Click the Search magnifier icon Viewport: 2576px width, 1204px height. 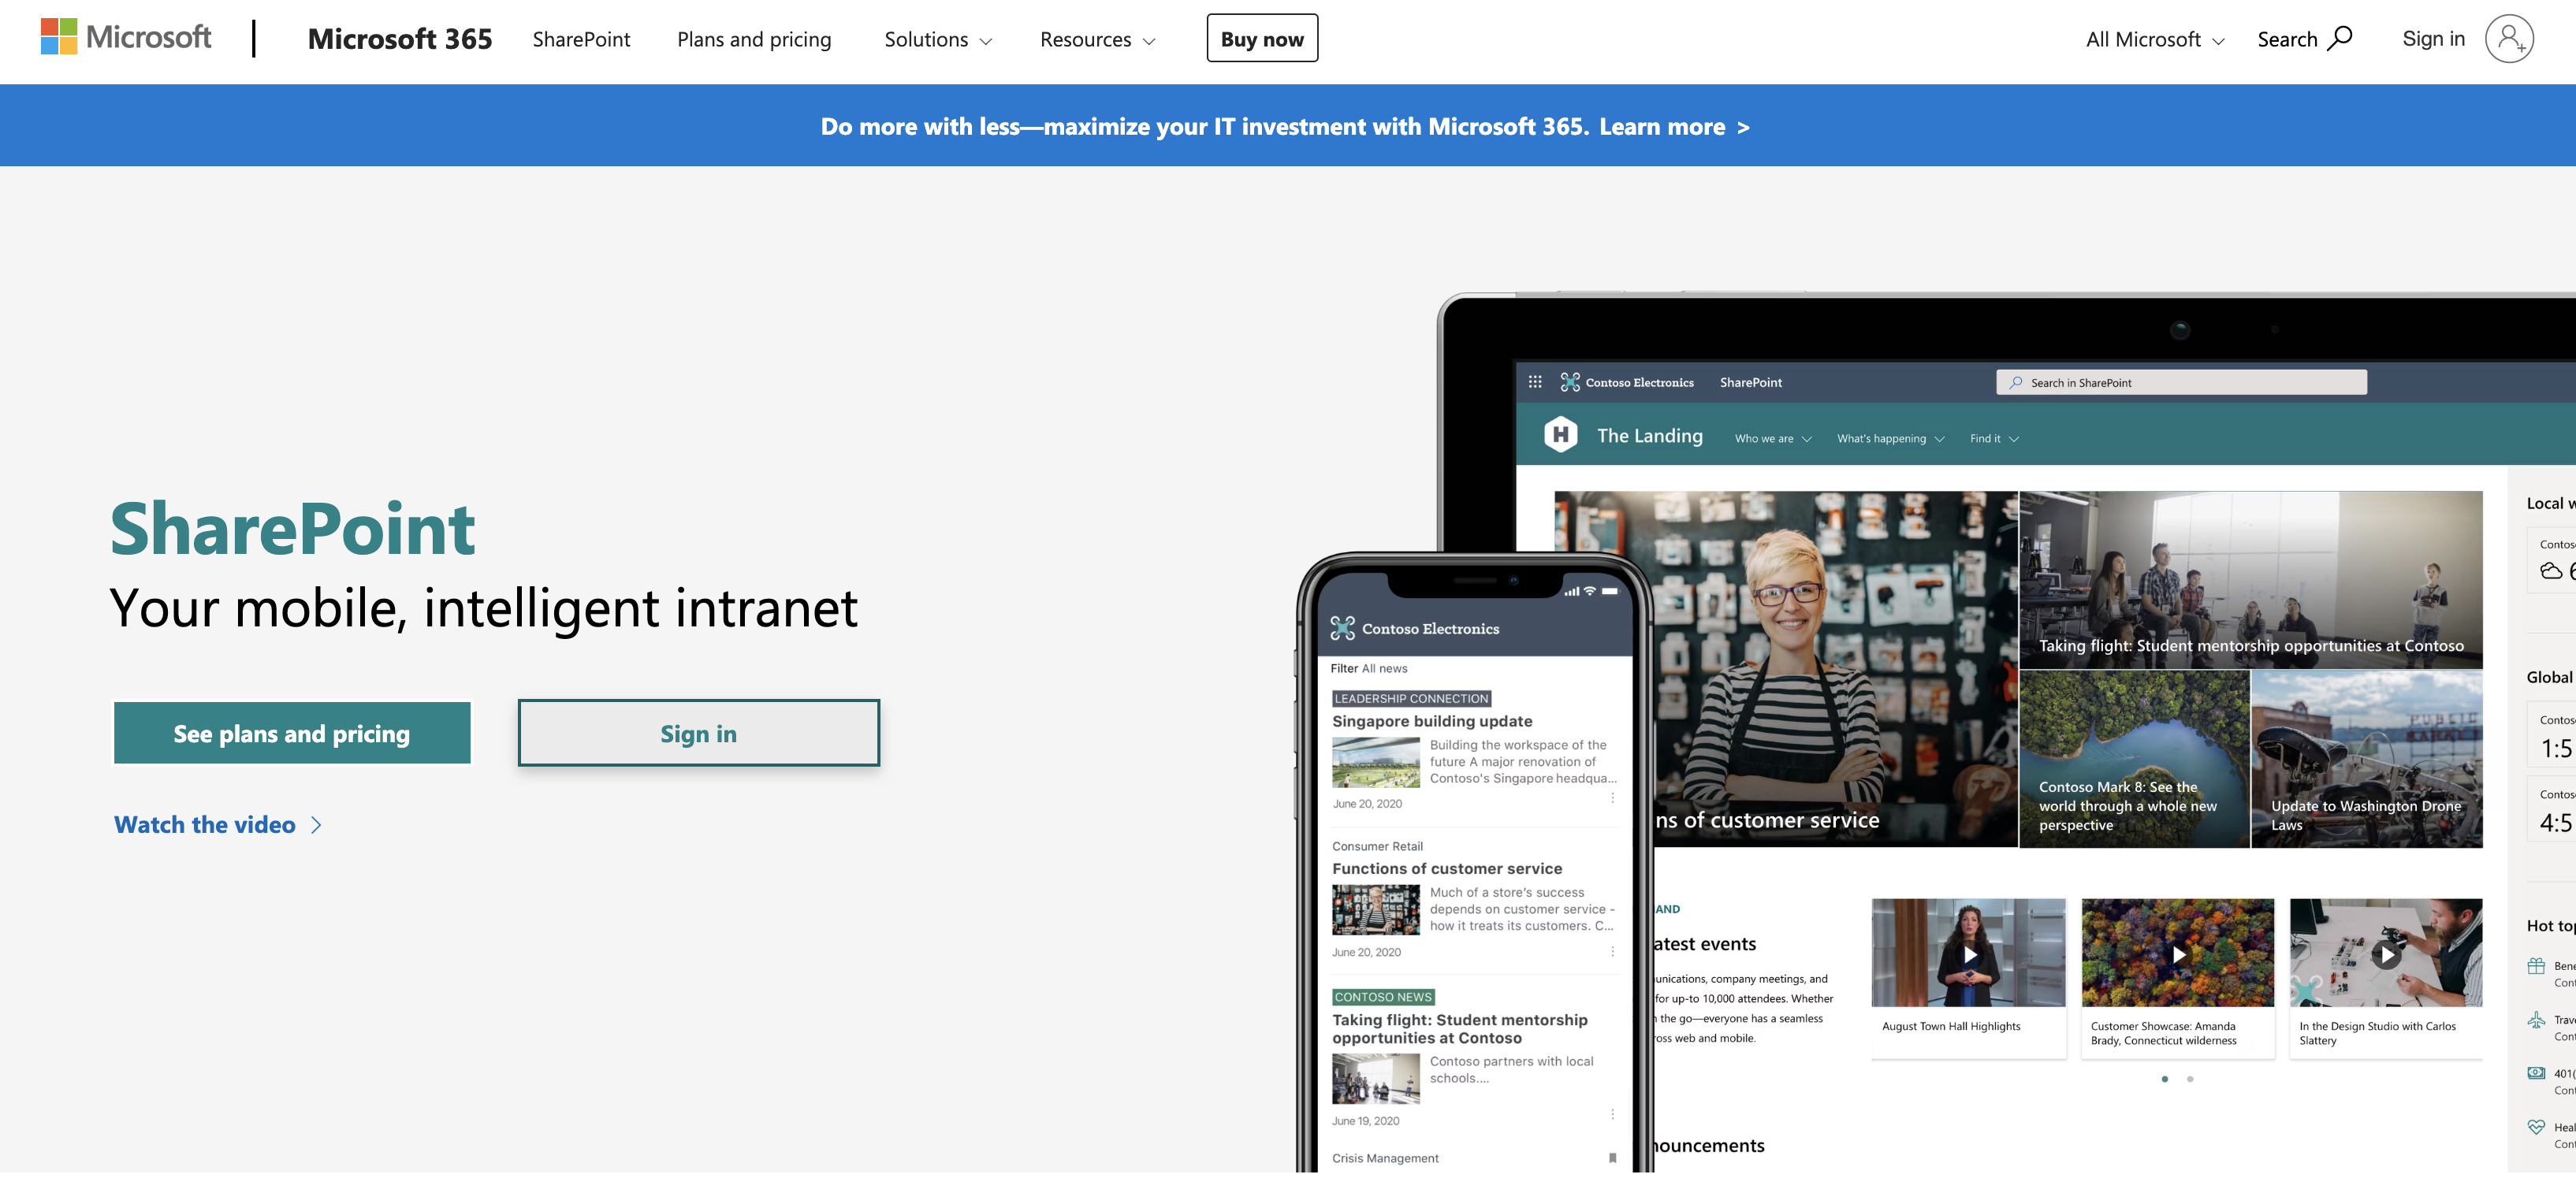(x=2340, y=38)
